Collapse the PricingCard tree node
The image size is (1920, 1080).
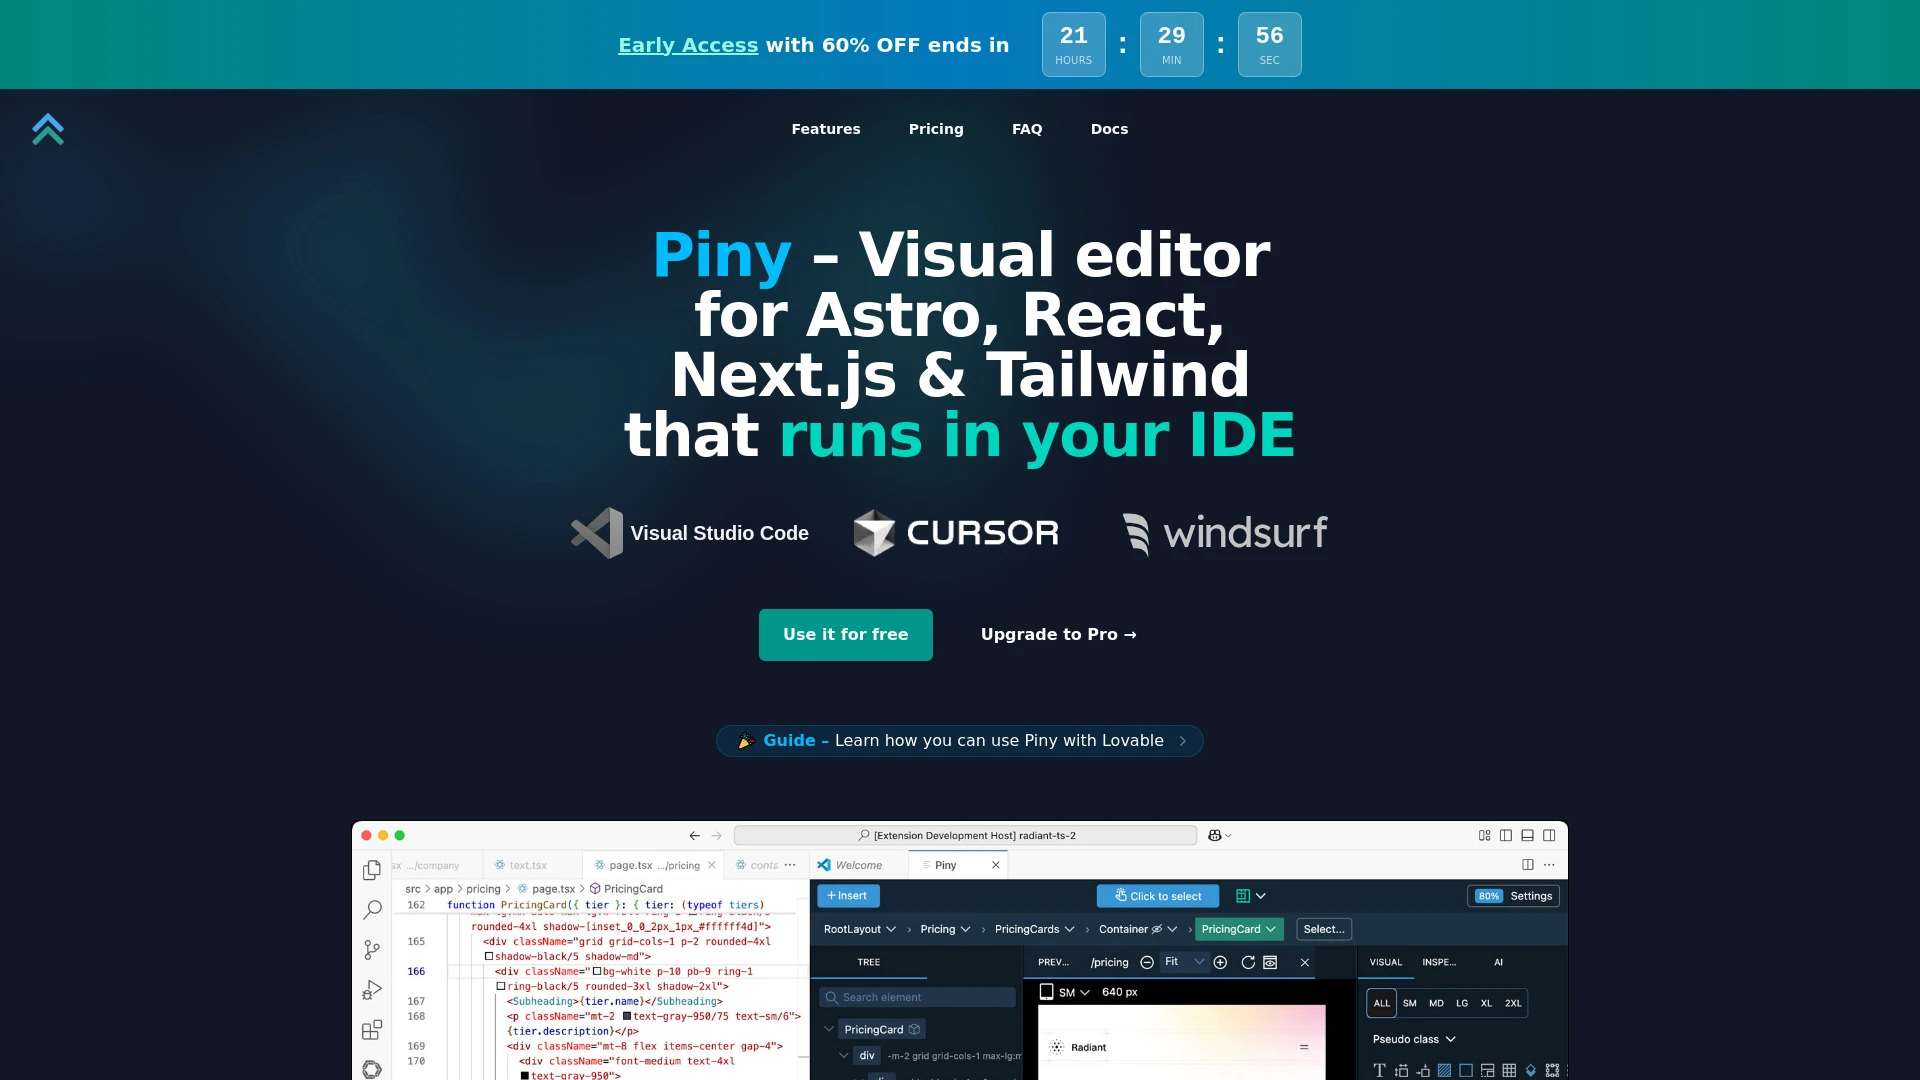coord(828,1028)
